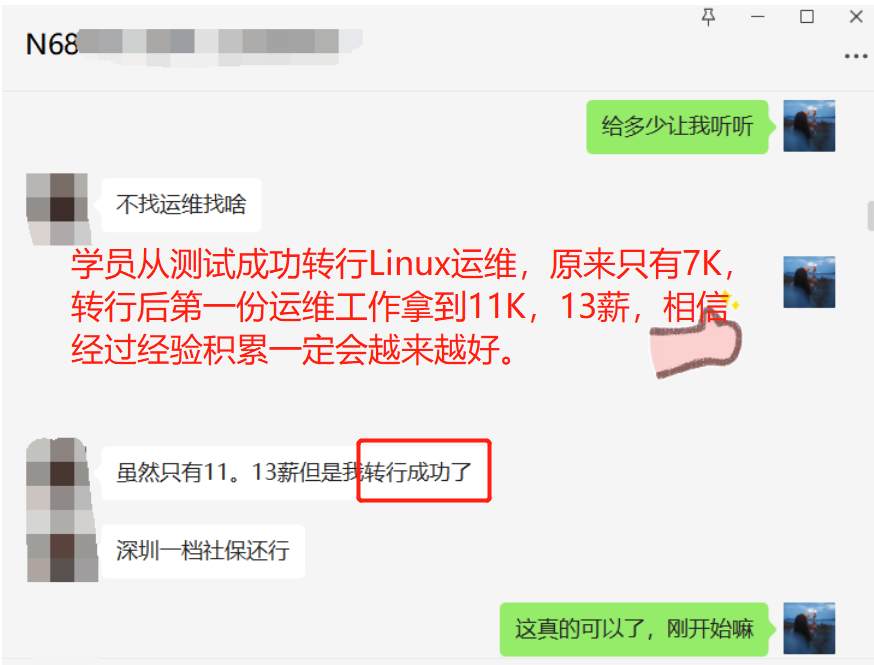Image resolution: width=874 pixels, height=665 pixels.
Task: Maximize the chat window
Action: tap(807, 17)
